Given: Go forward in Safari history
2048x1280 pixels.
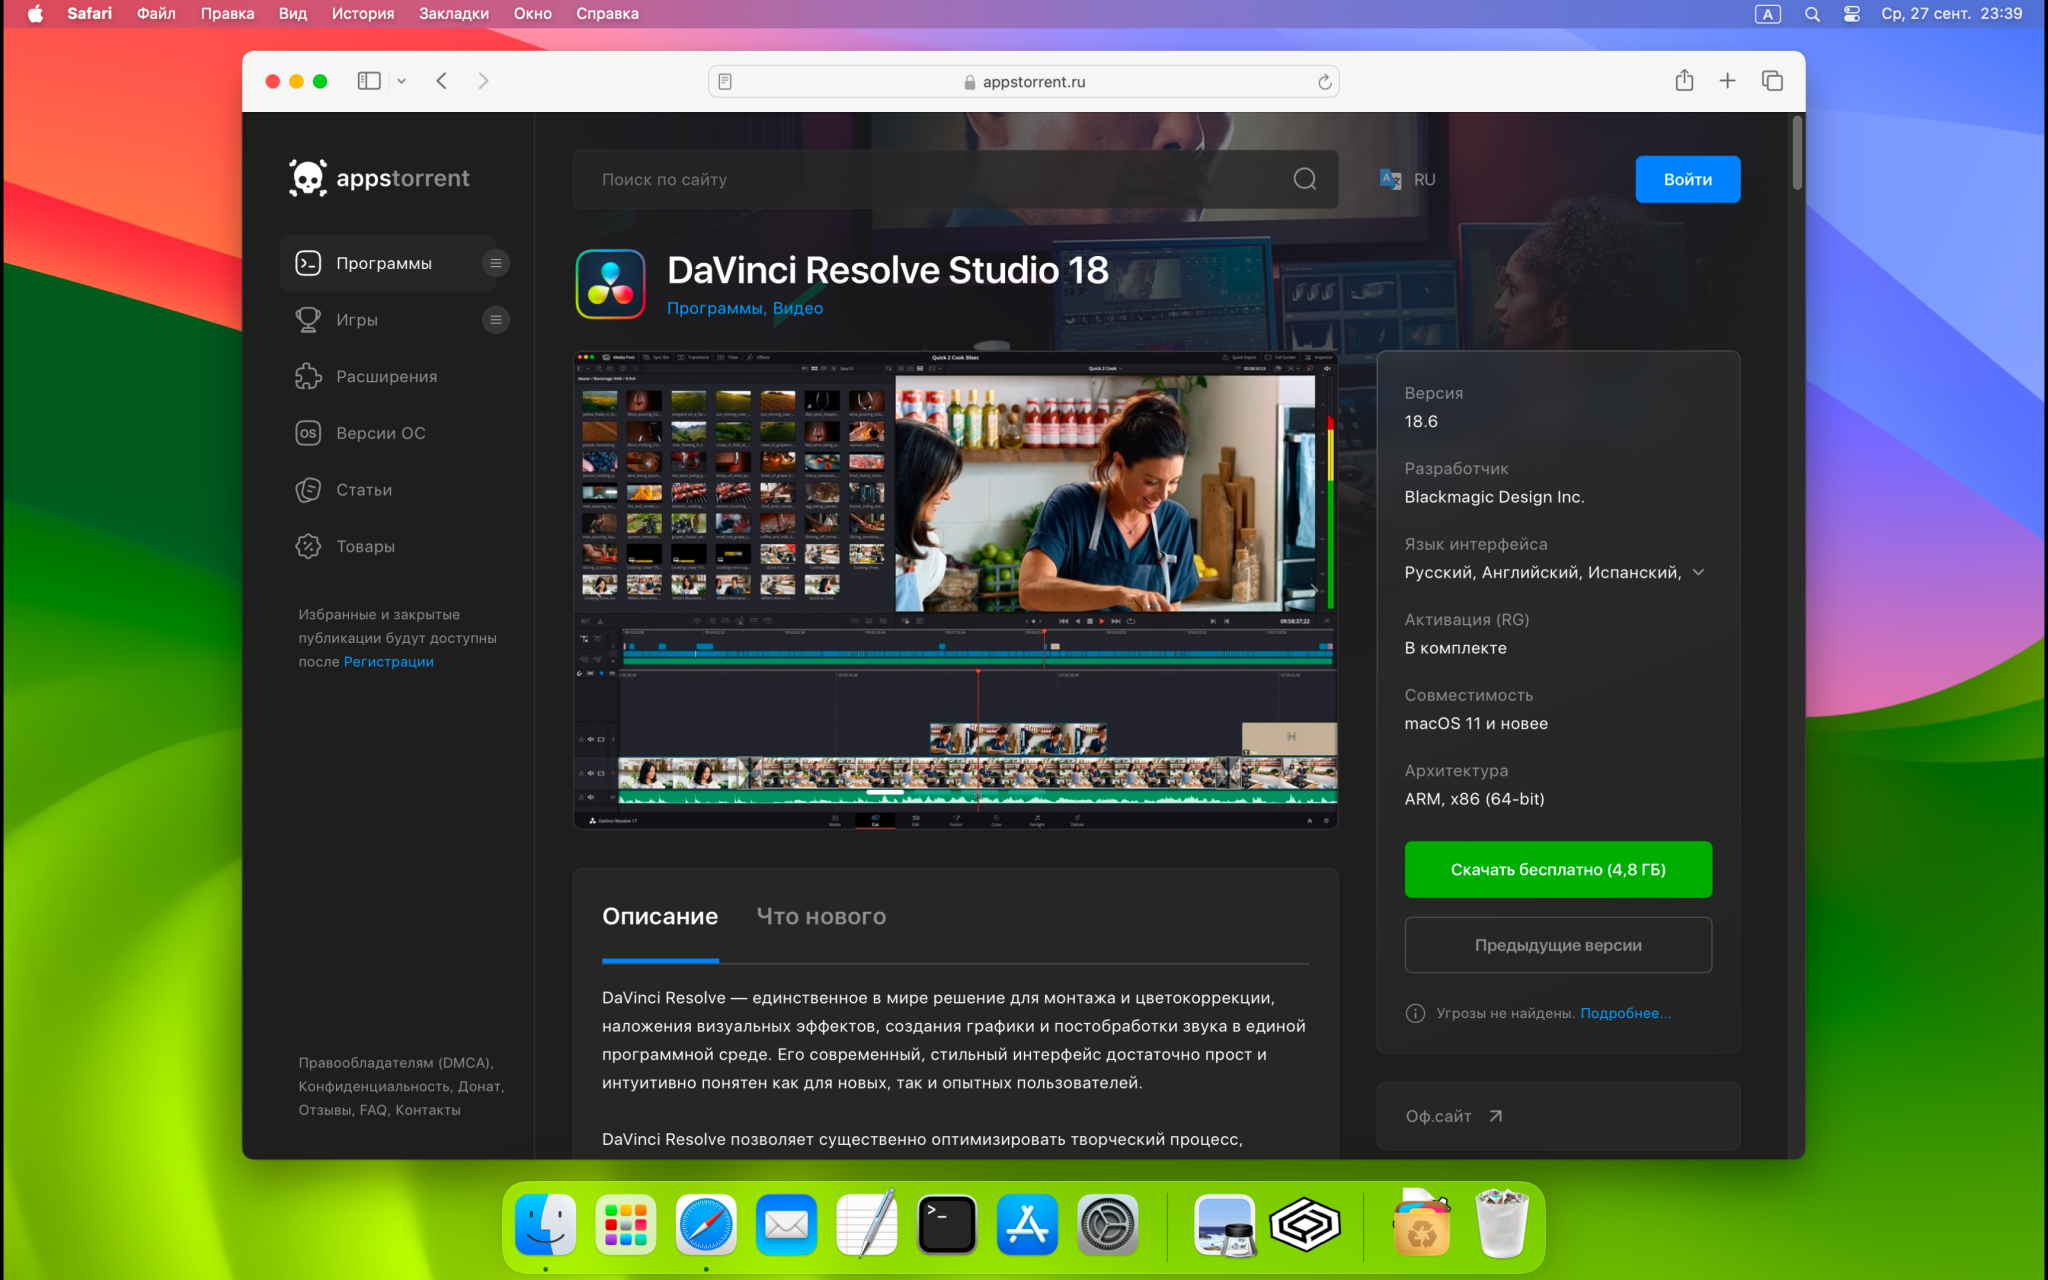Looking at the screenshot, I should click(x=483, y=81).
